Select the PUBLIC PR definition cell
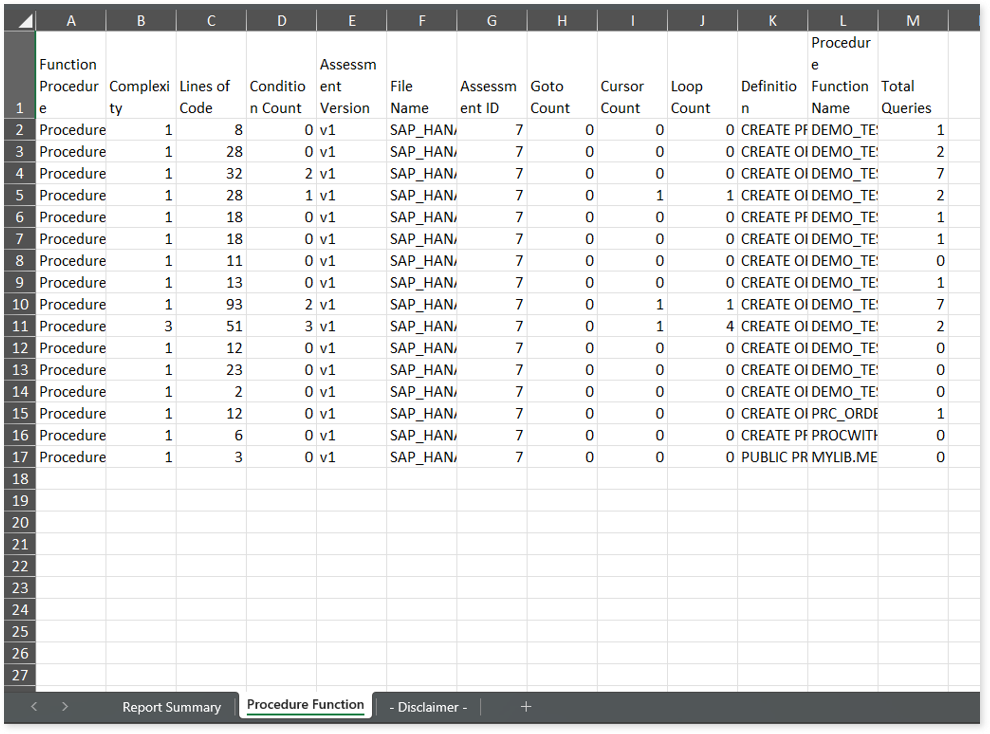This screenshot has height=734, width=990. tap(772, 457)
